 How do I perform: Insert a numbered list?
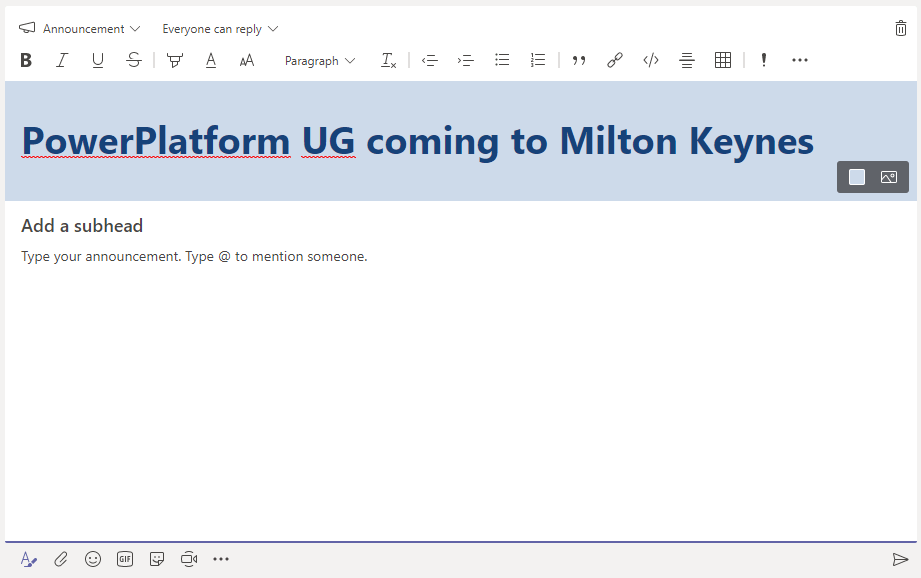click(538, 60)
